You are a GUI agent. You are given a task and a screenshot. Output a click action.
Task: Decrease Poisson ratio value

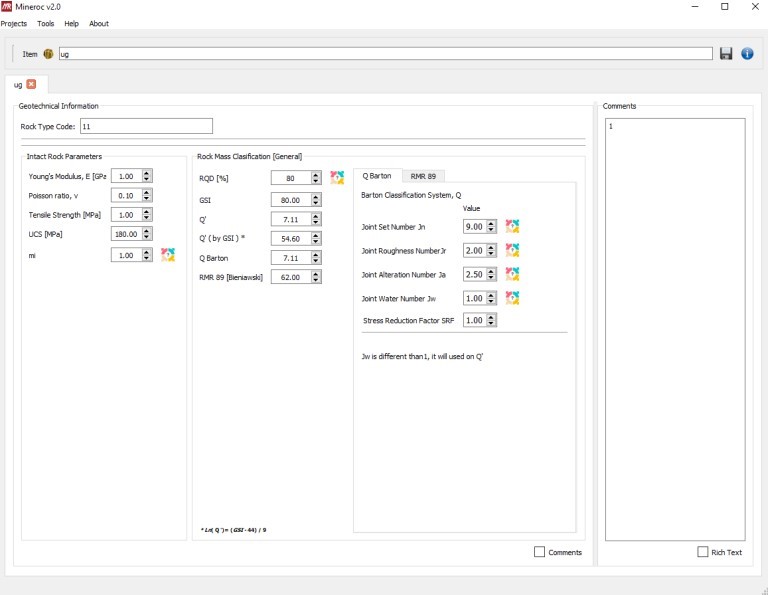point(146,199)
